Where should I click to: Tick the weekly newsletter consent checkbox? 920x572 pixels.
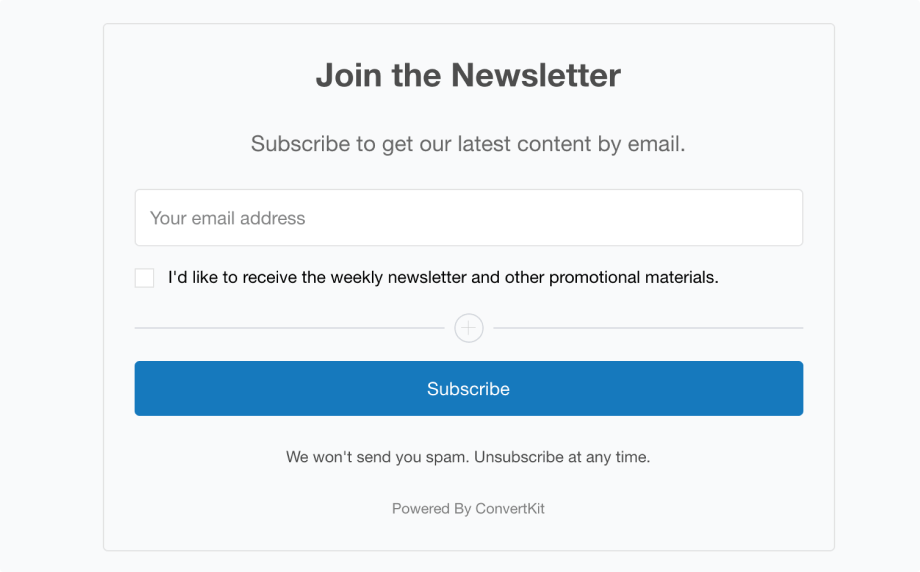(x=145, y=278)
